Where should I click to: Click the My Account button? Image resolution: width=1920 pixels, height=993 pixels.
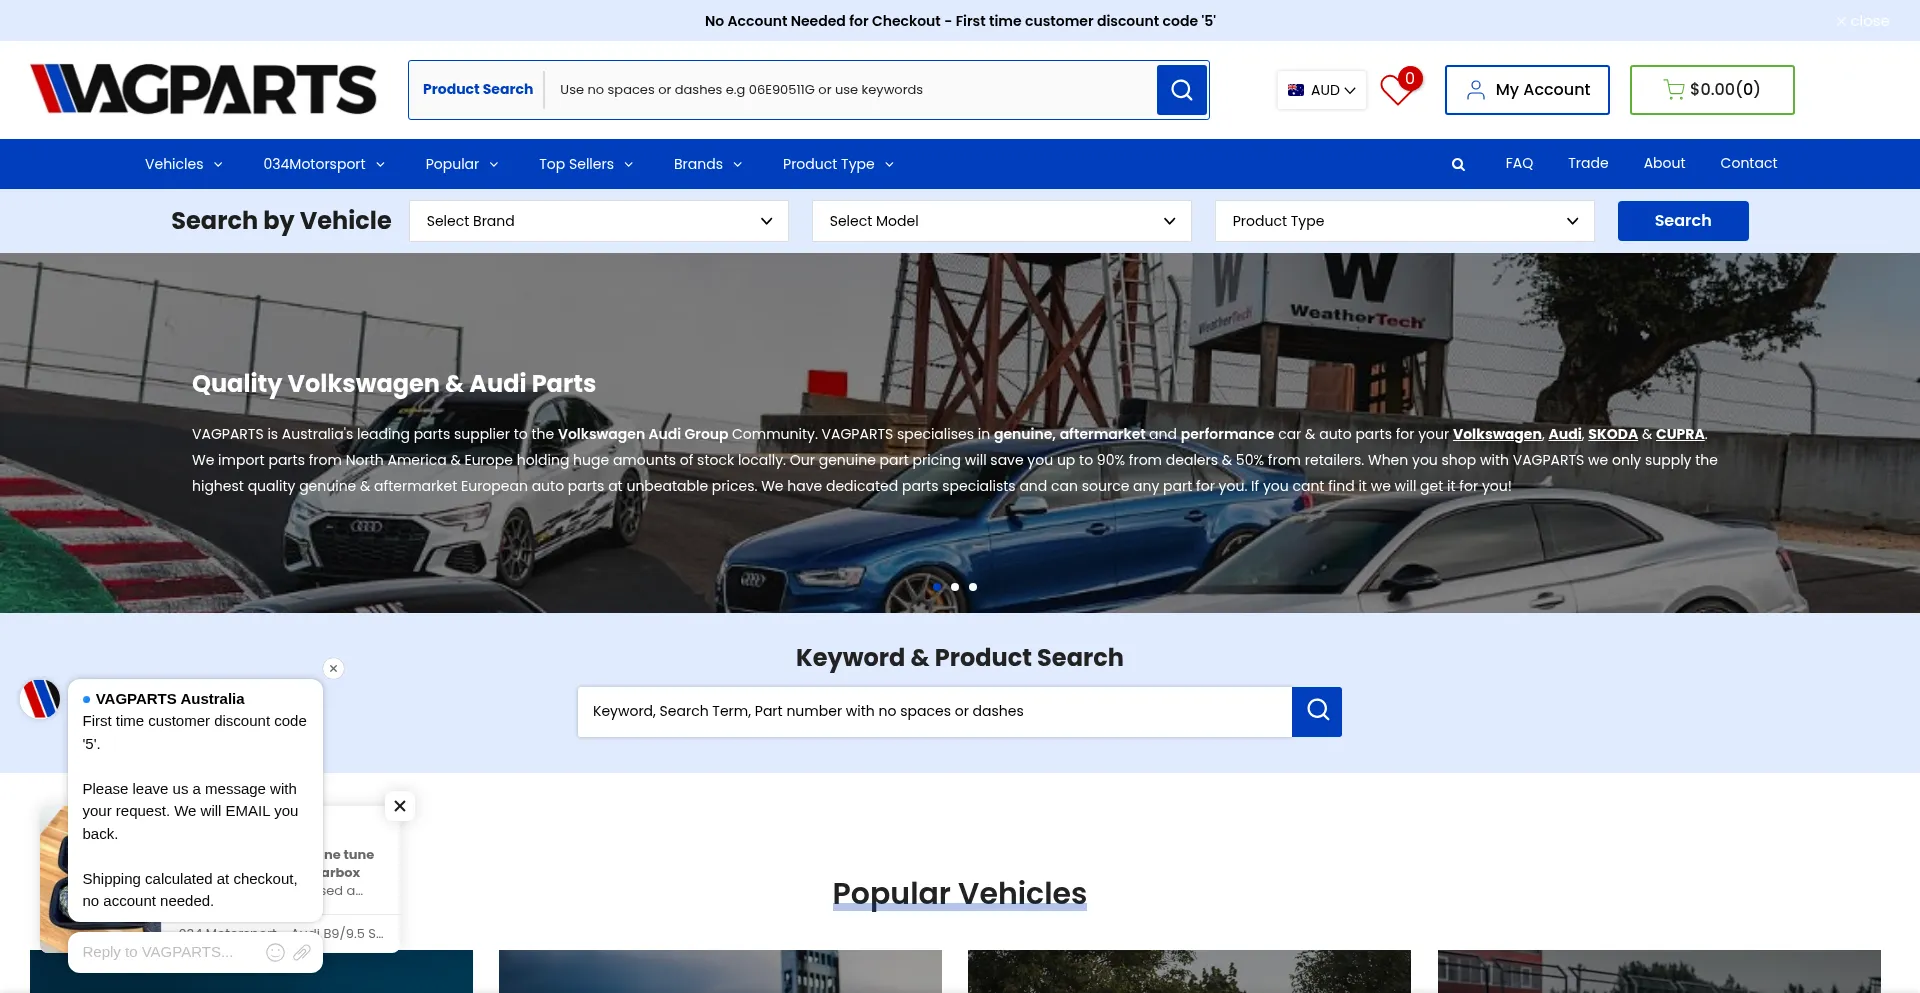(1527, 90)
